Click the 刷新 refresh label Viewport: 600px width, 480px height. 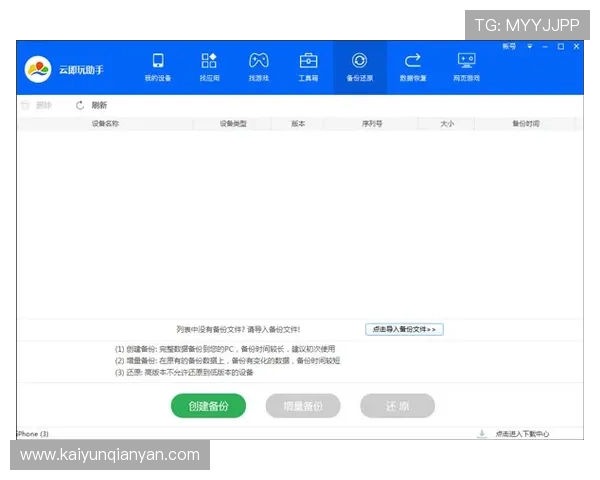[99, 105]
